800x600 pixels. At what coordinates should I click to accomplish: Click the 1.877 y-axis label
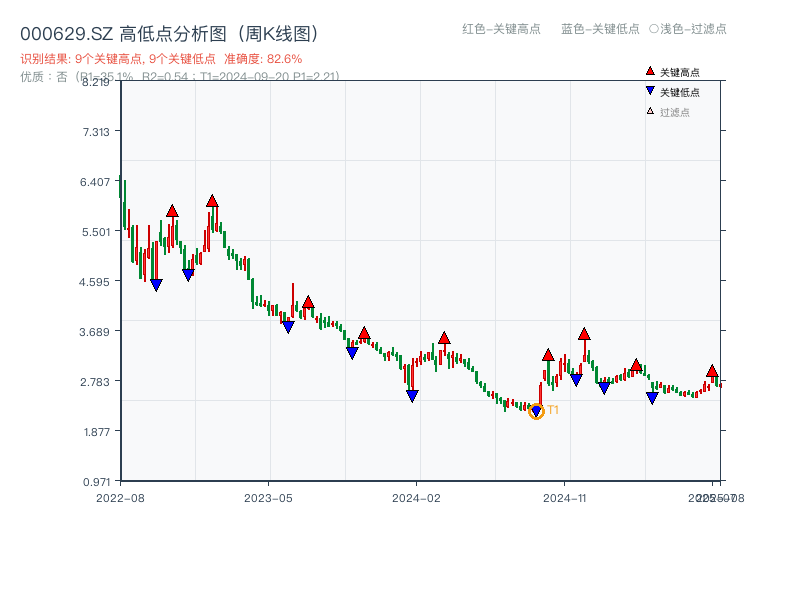click(97, 432)
